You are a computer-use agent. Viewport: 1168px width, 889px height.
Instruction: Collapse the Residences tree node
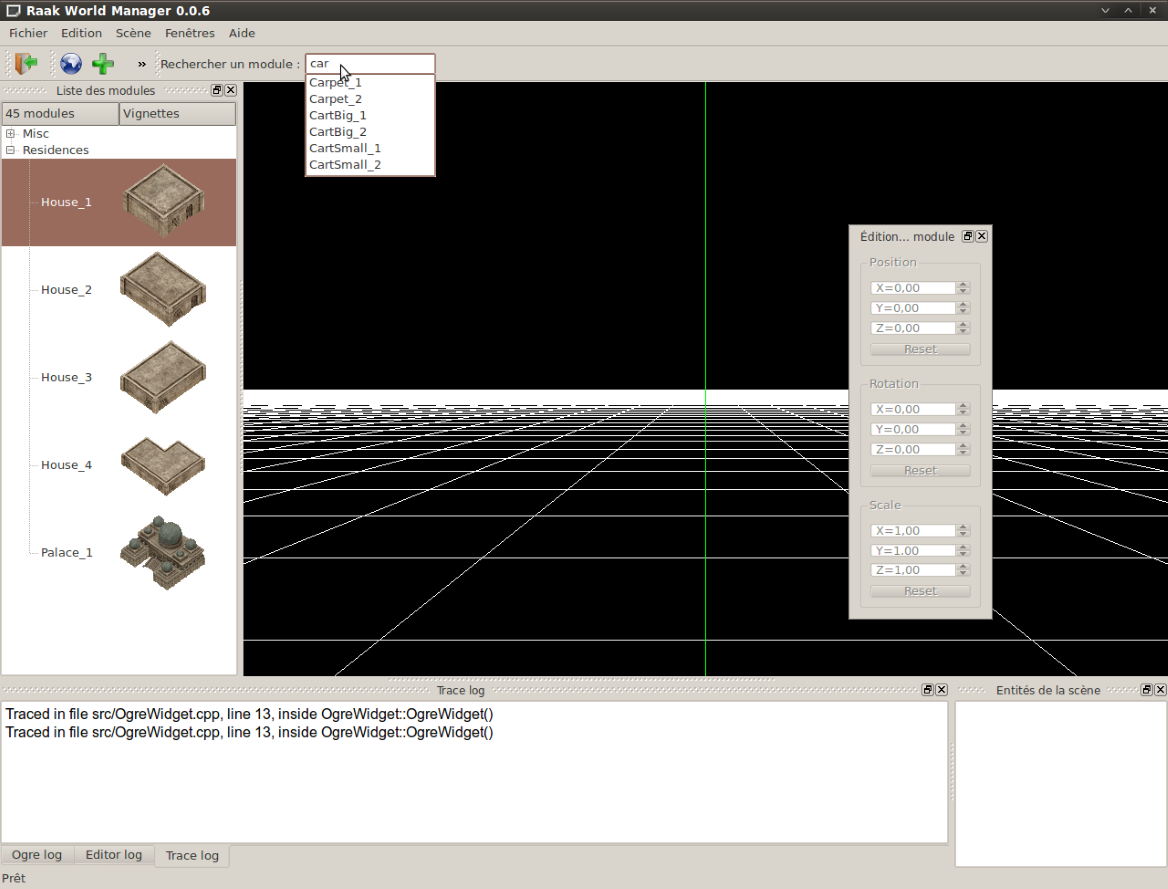[x=10, y=150]
